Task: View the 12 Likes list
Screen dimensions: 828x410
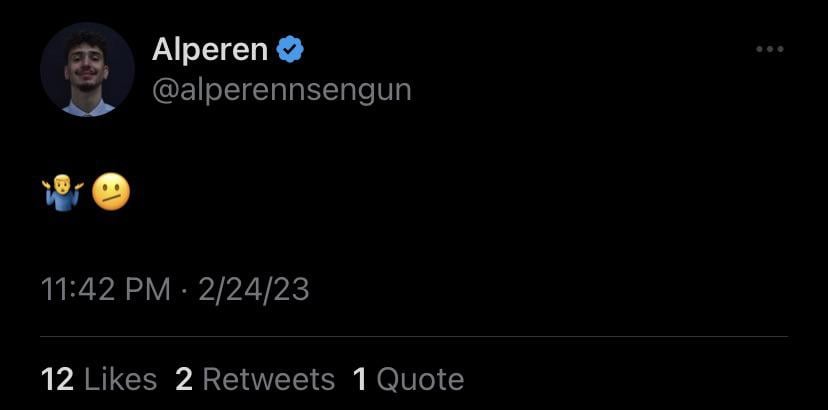Action: [x=99, y=379]
